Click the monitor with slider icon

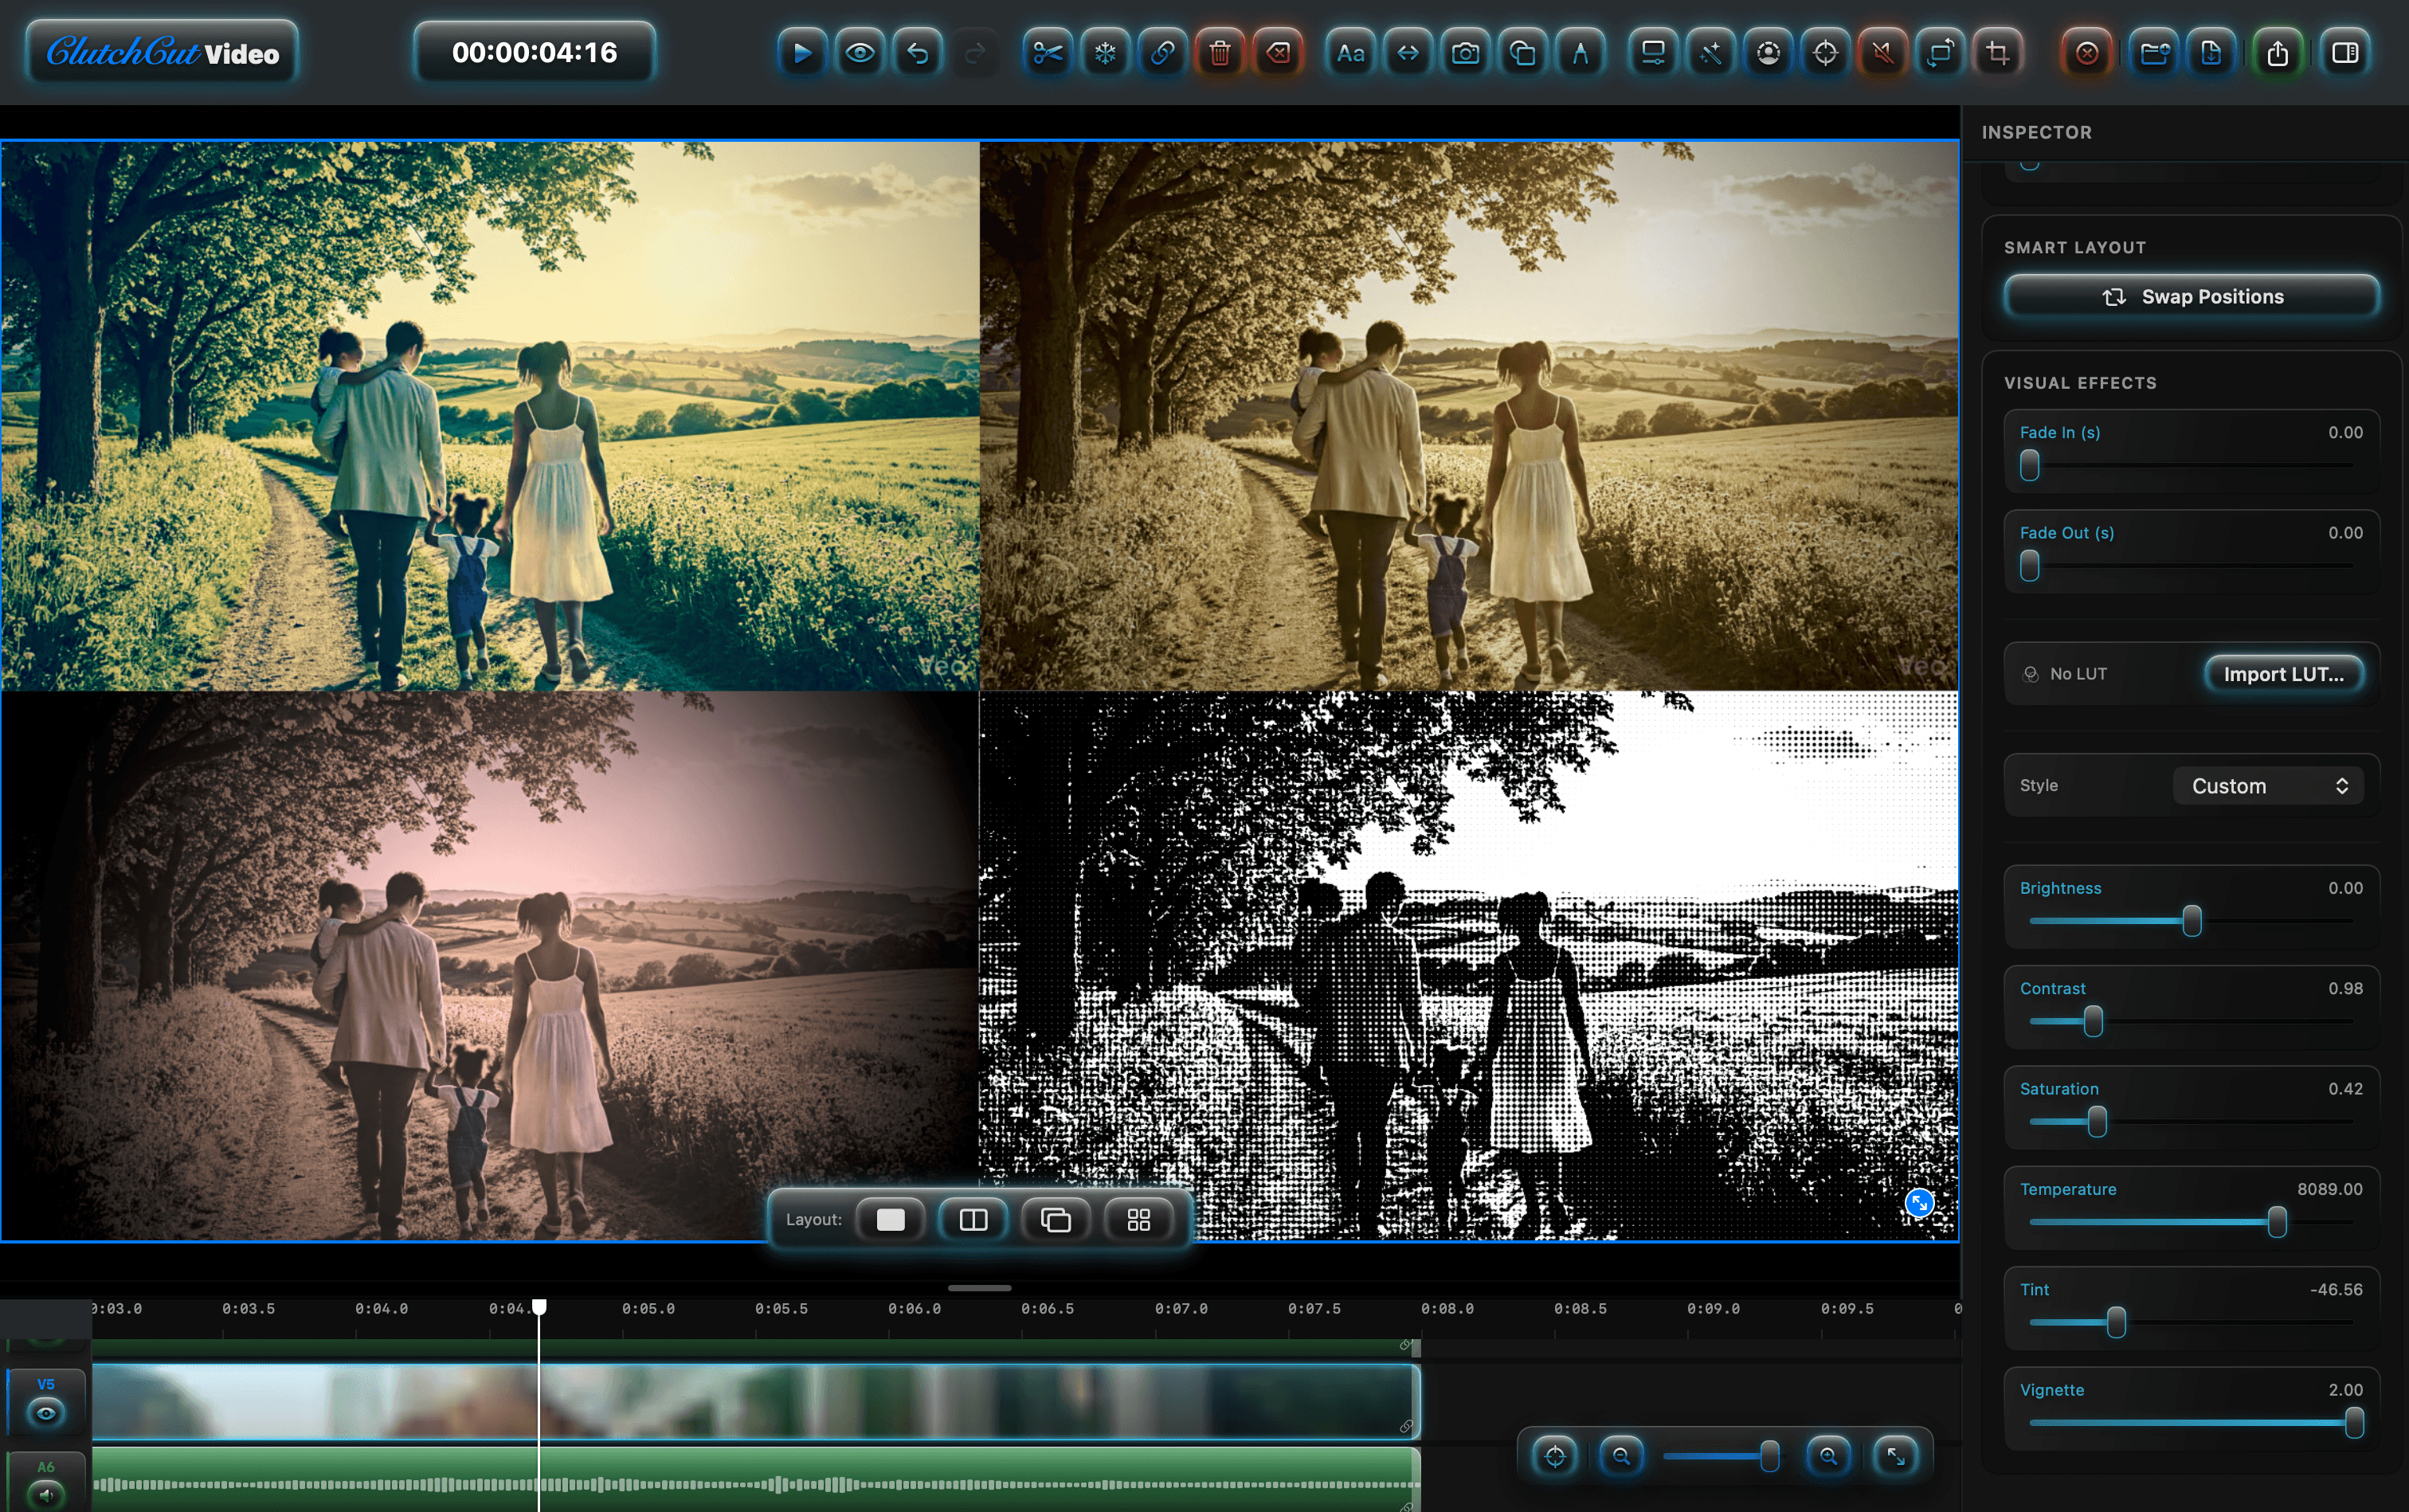coord(1653,53)
